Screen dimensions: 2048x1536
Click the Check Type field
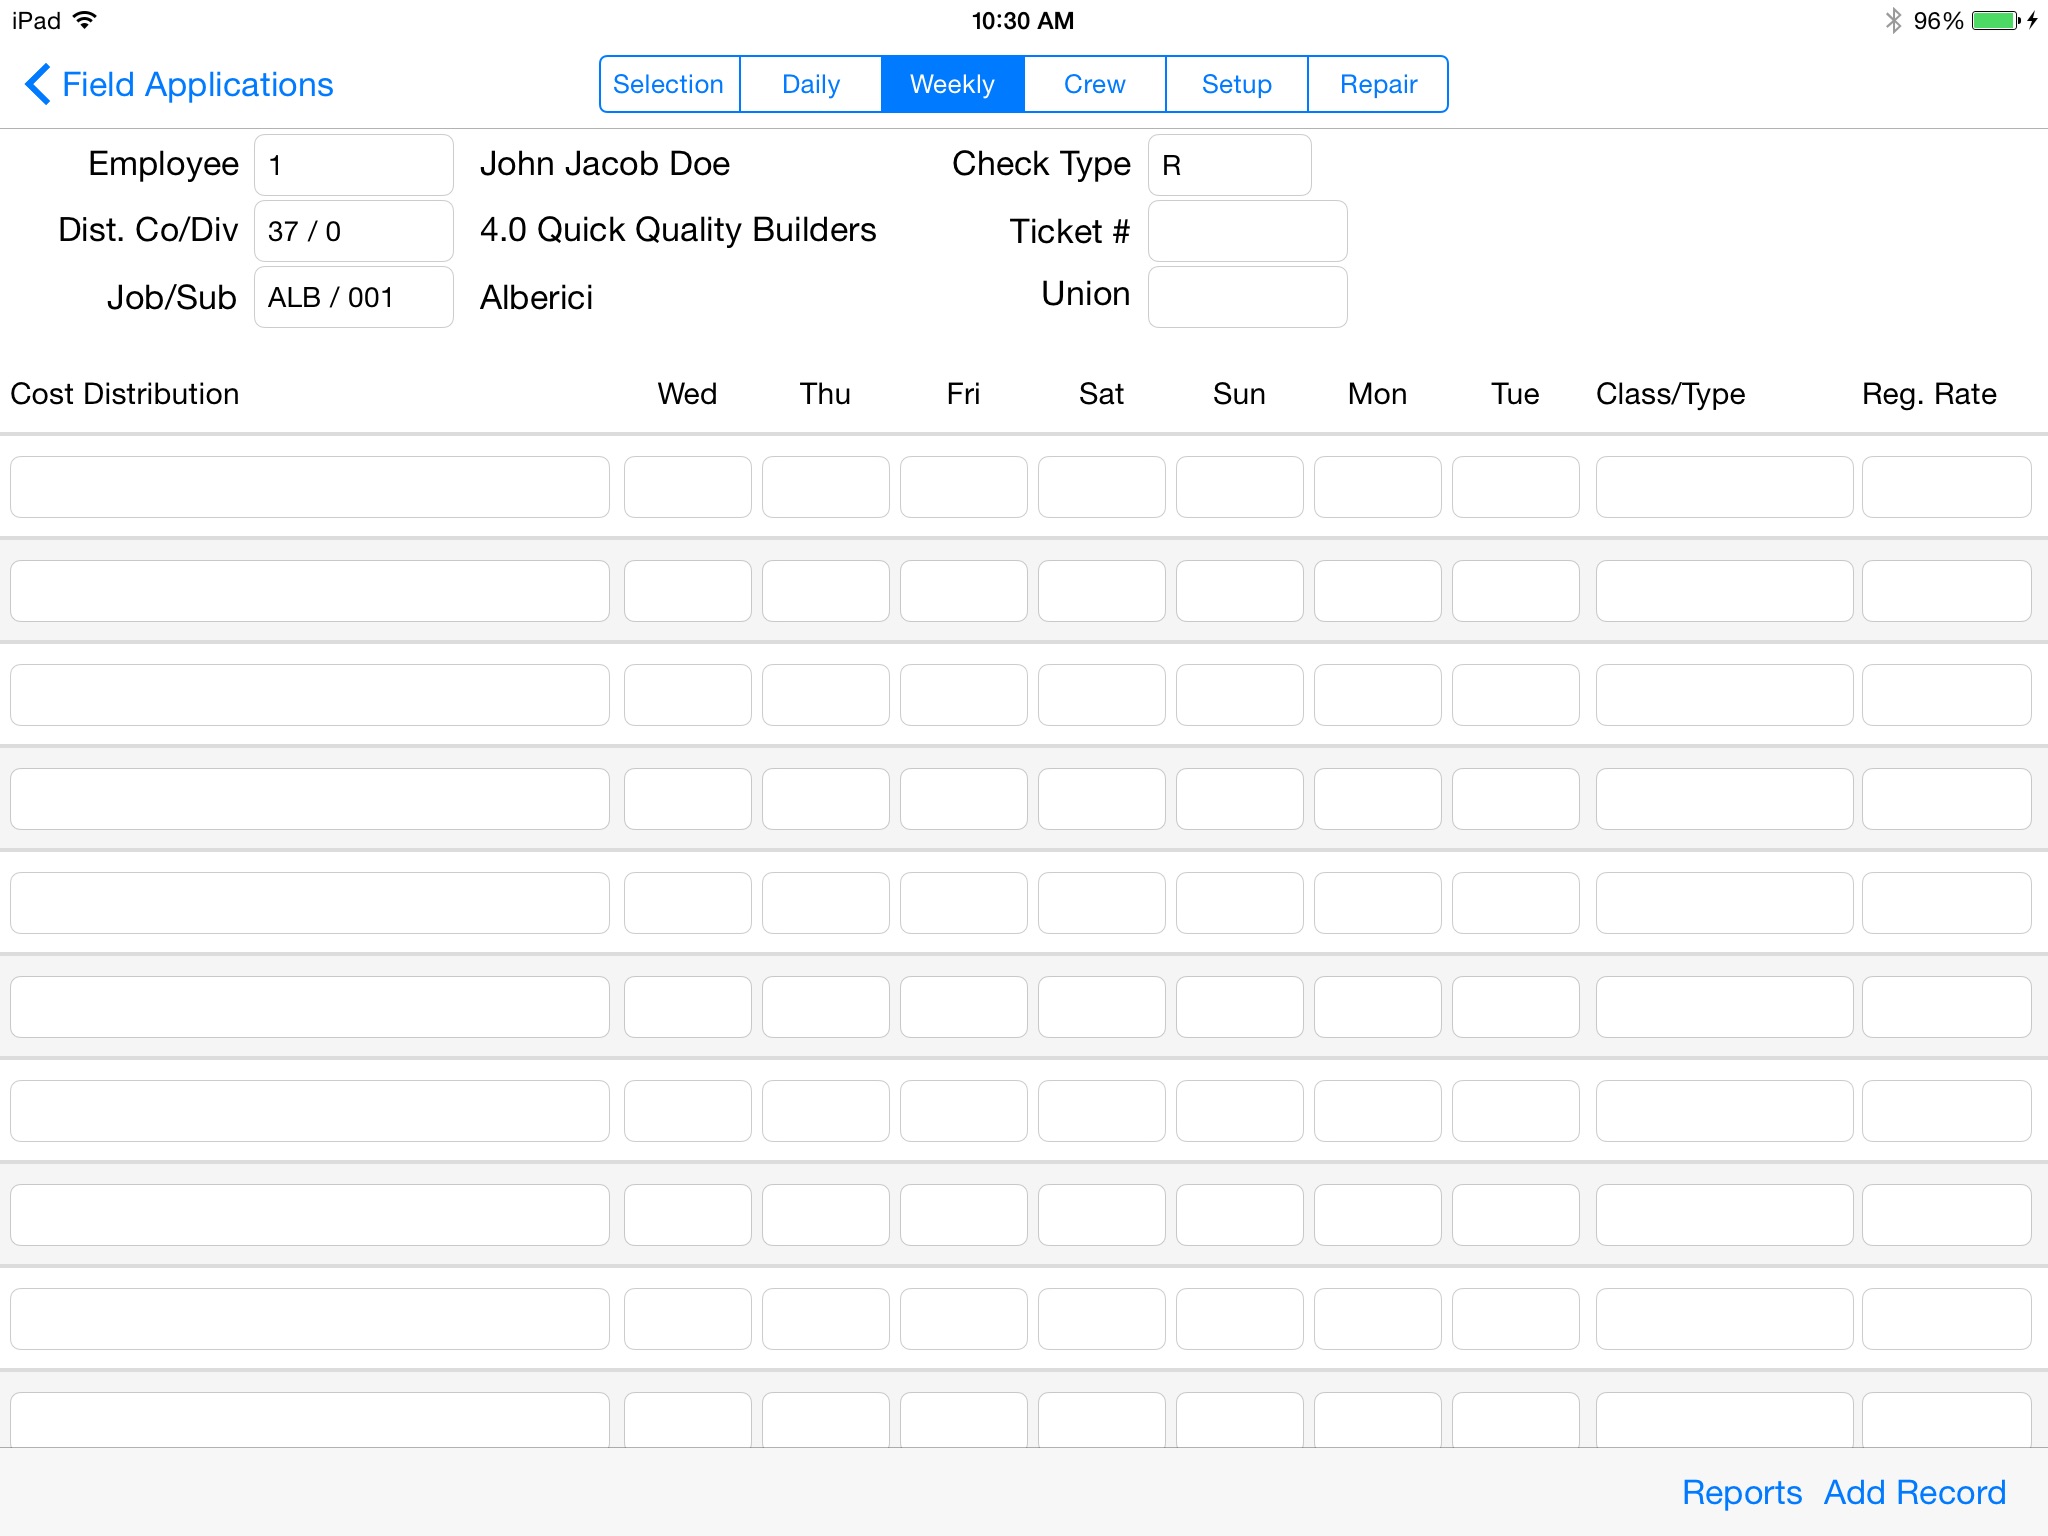[x=1229, y=163]
